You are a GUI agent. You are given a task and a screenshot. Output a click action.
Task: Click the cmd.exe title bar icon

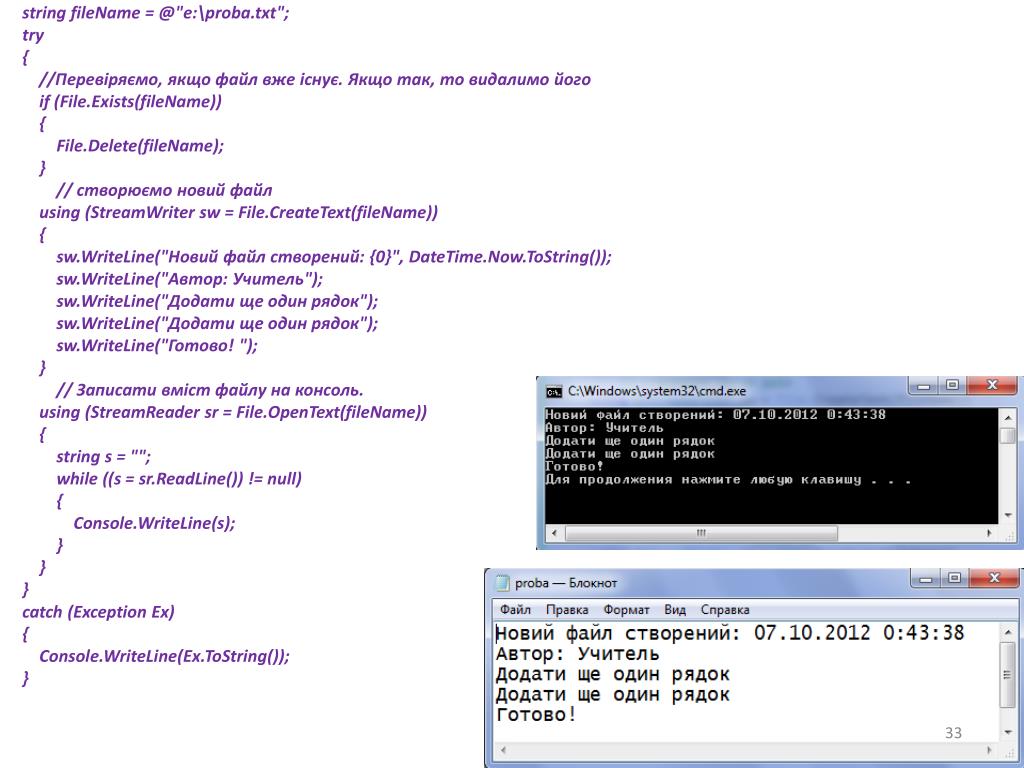pos(554,391)
